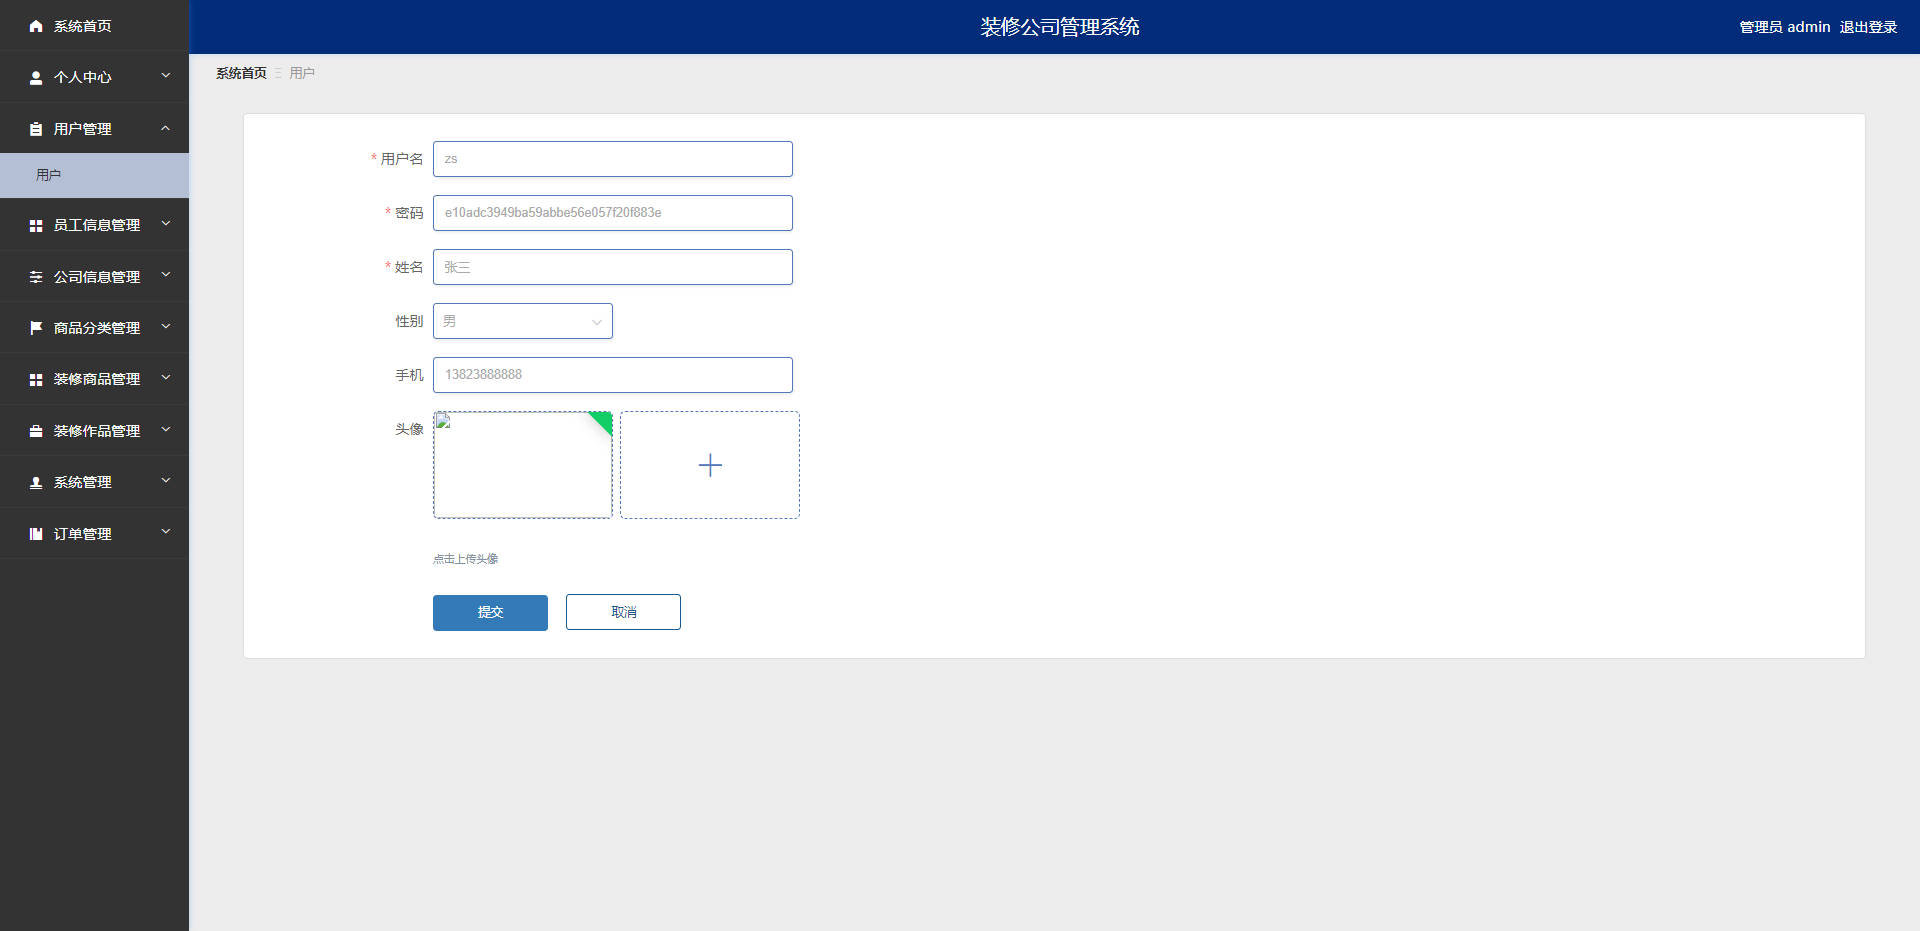This screenshot has height=931, width=1920.
Task: Click the grid icon beside 装修商品管理
Action: [x=36, y=380]
